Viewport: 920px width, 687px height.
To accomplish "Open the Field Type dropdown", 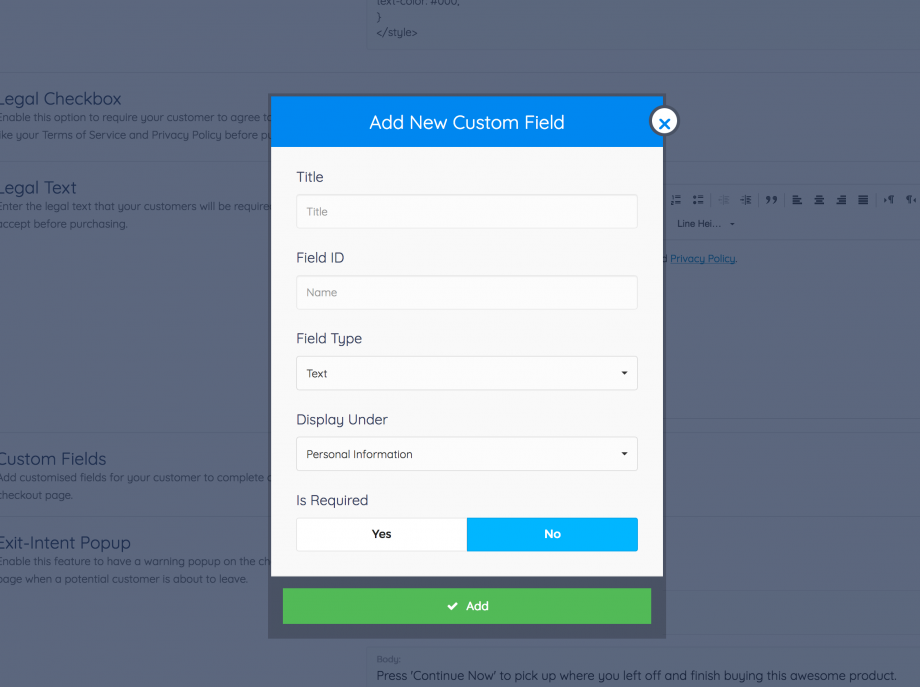I will (467, 373).
